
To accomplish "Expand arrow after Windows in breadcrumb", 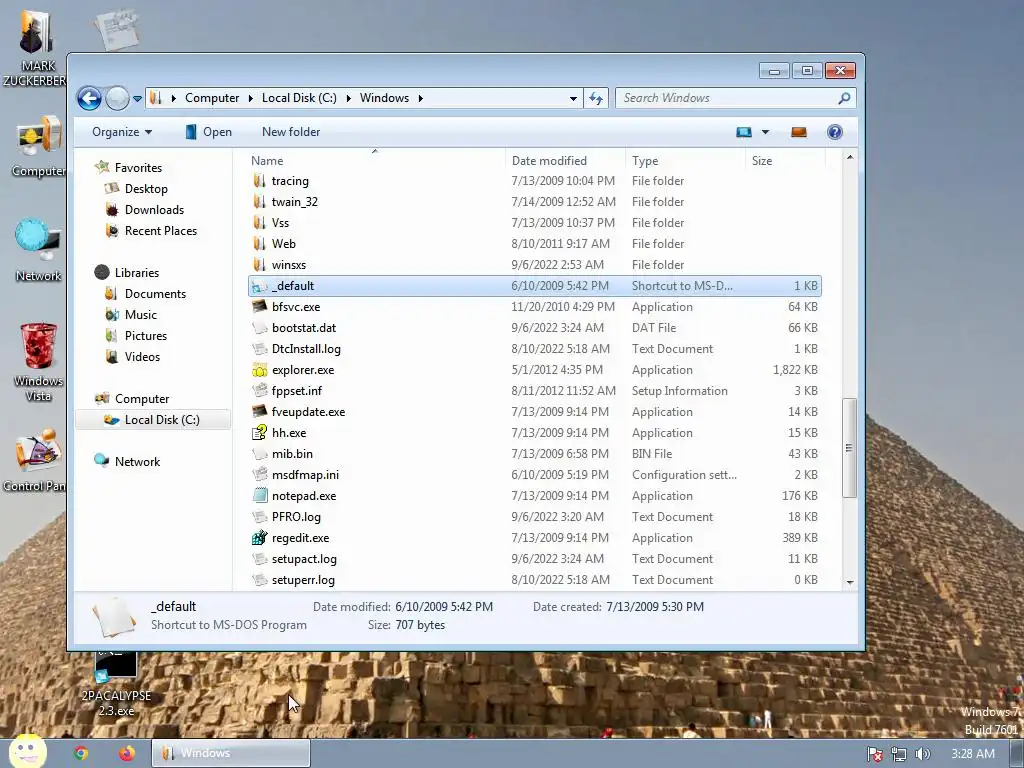I will click(x=421, y=99).
